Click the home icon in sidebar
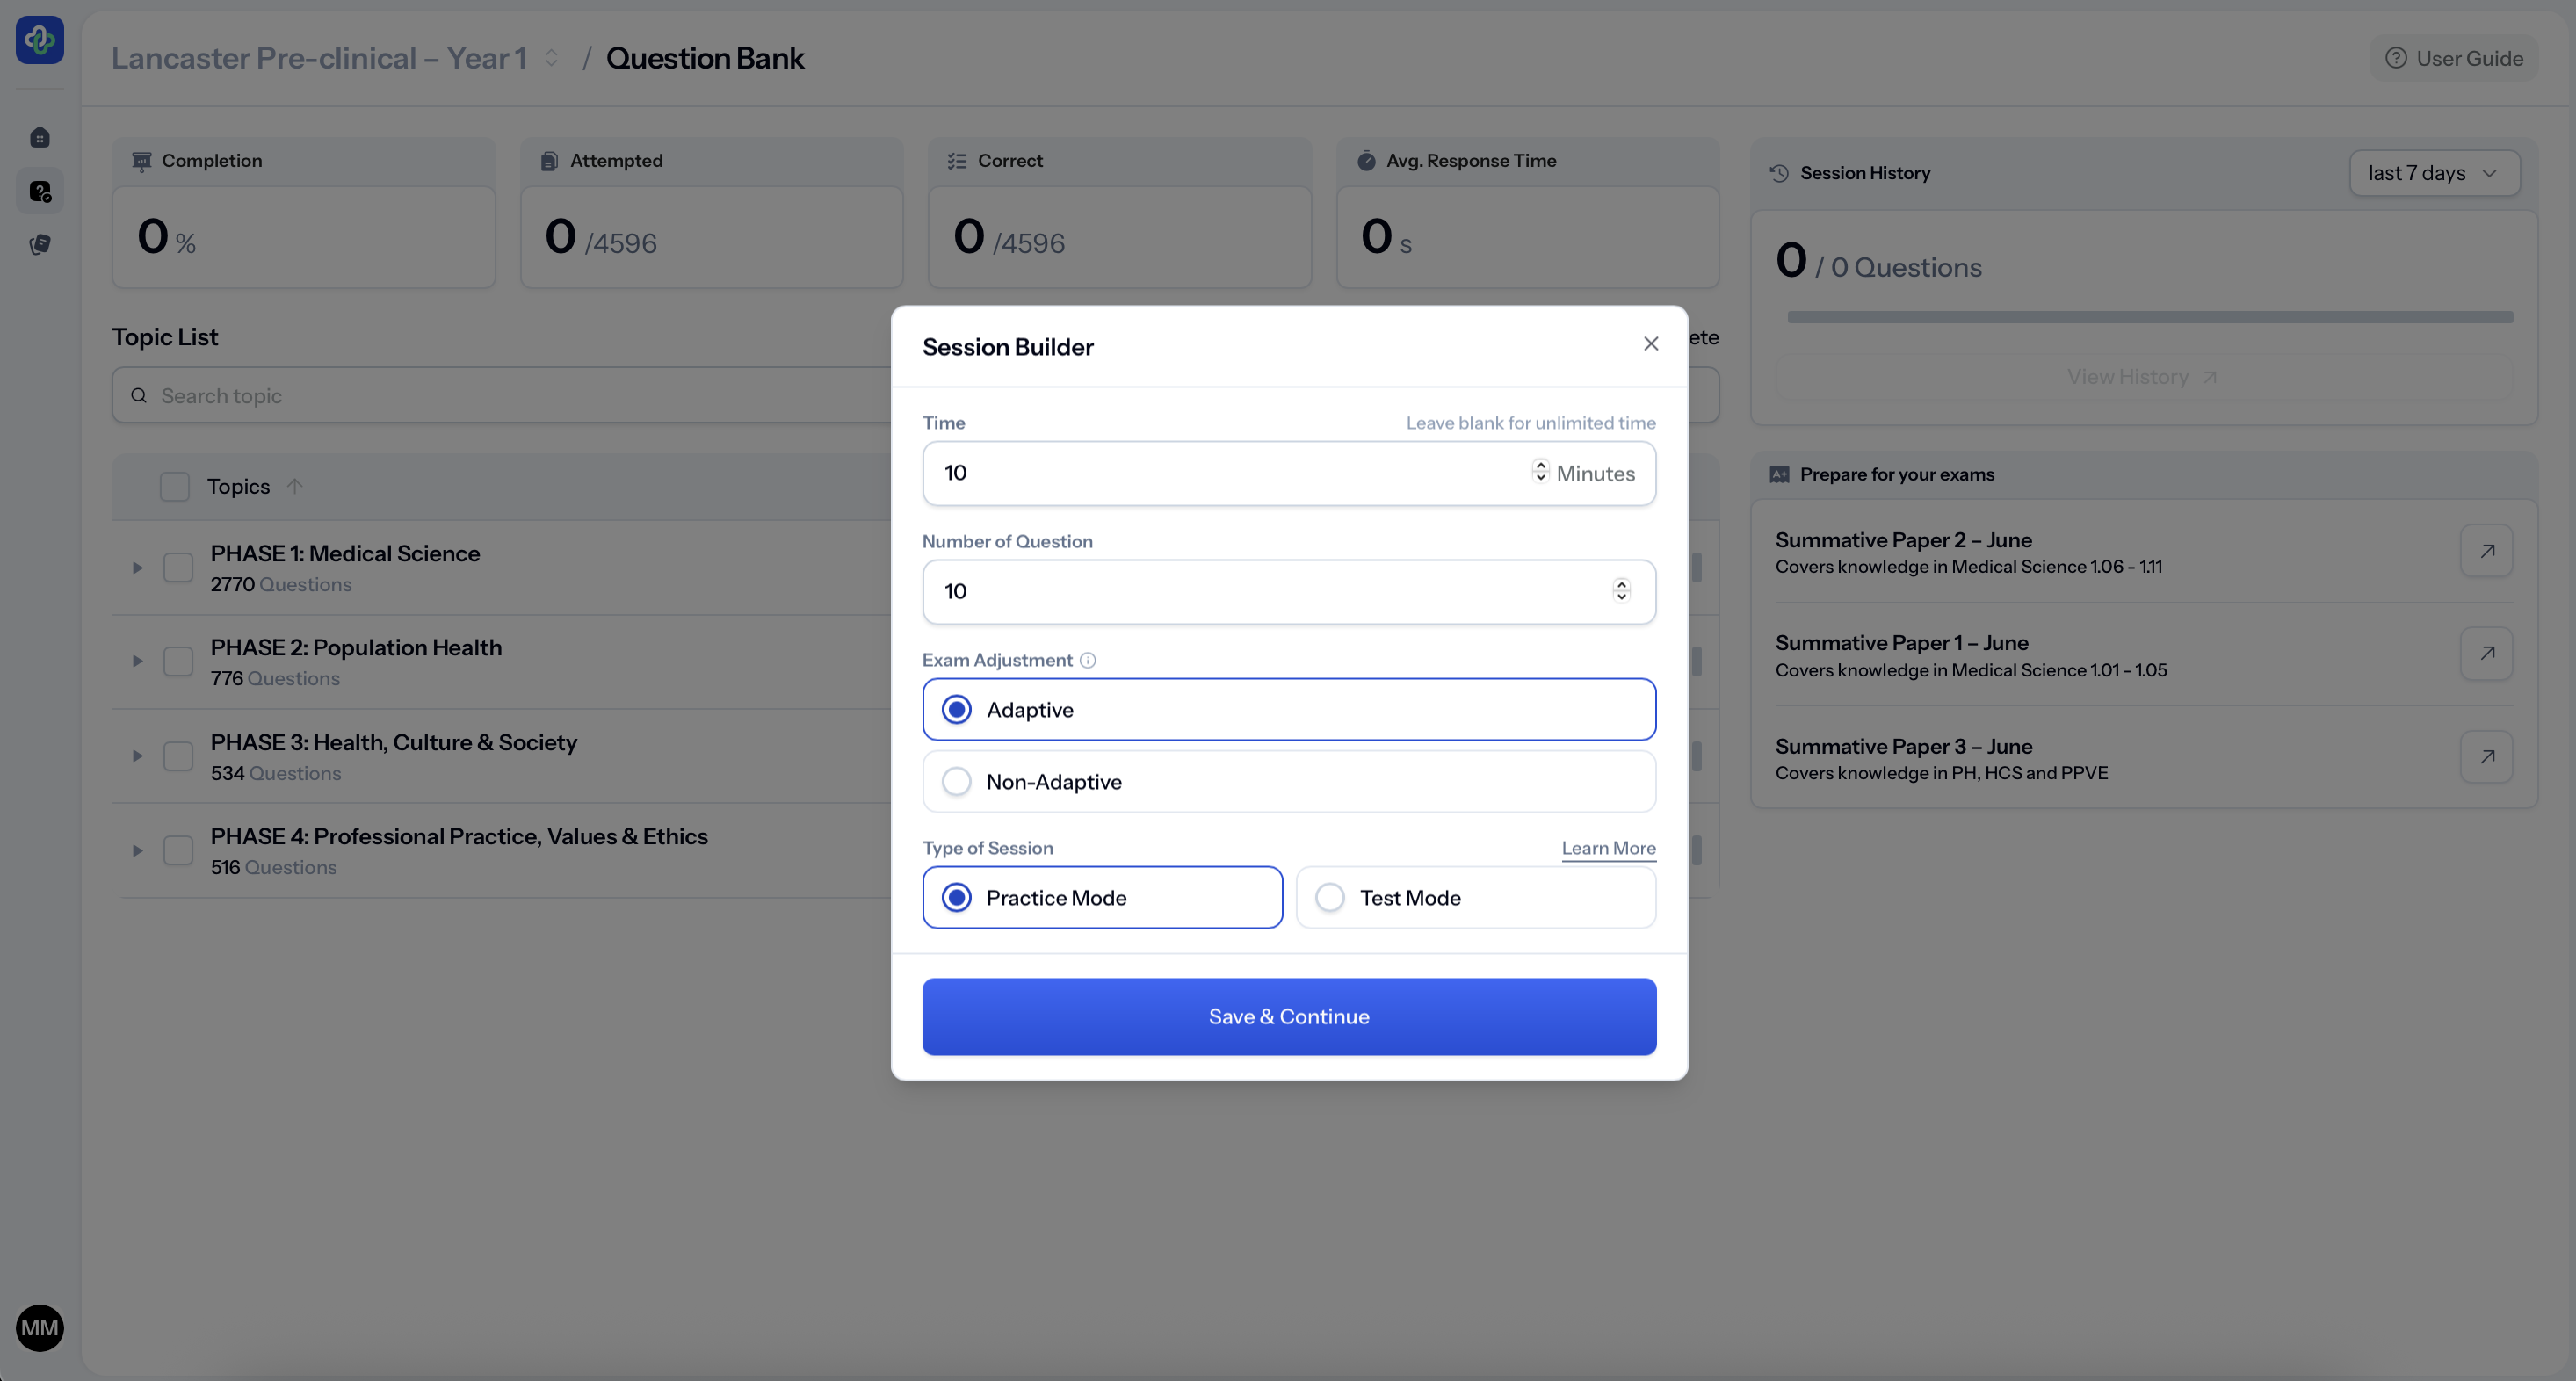This screenshot has width=2576, height=1381. click(40, 137)
